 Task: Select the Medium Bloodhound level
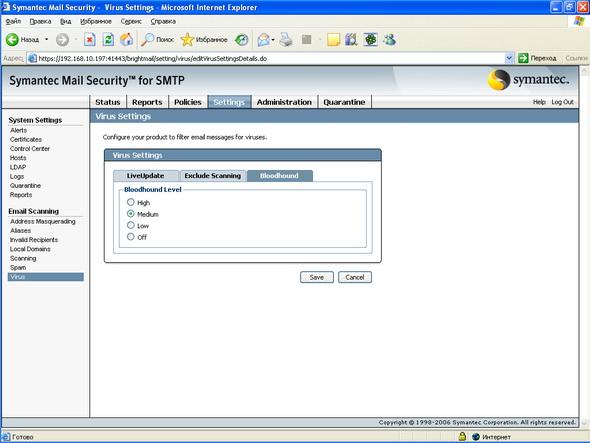pos(131,213)
